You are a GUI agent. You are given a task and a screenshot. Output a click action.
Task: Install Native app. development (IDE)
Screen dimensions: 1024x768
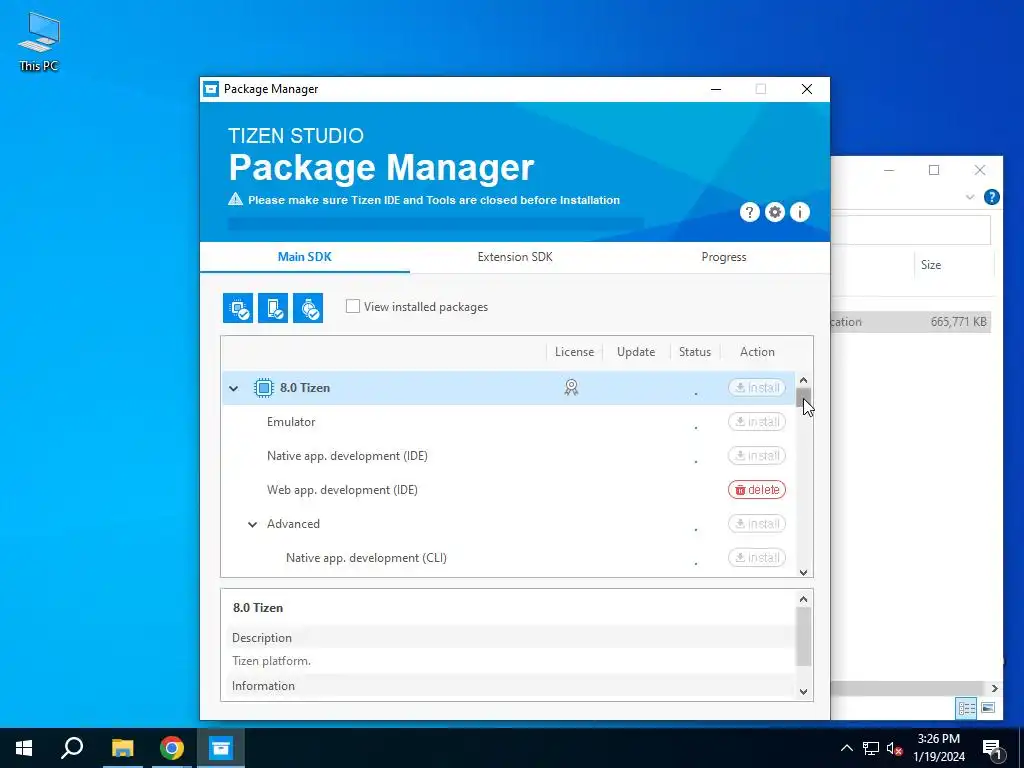click(757, 456)
